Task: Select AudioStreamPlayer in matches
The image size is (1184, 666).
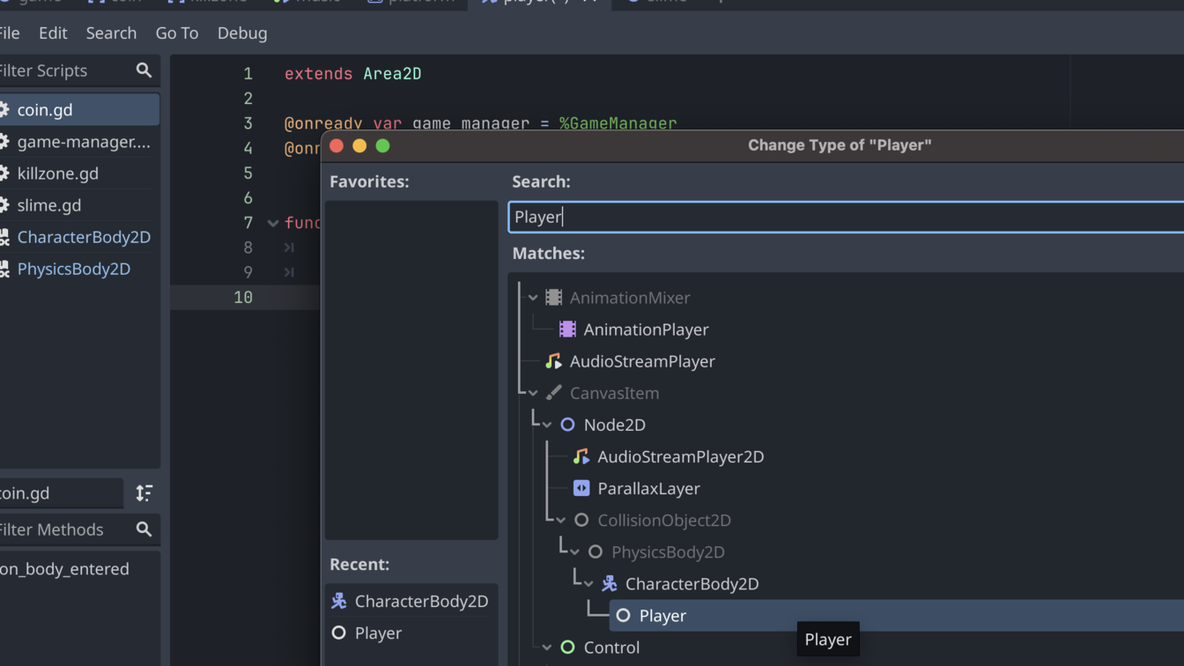Action: coord(642,361)
